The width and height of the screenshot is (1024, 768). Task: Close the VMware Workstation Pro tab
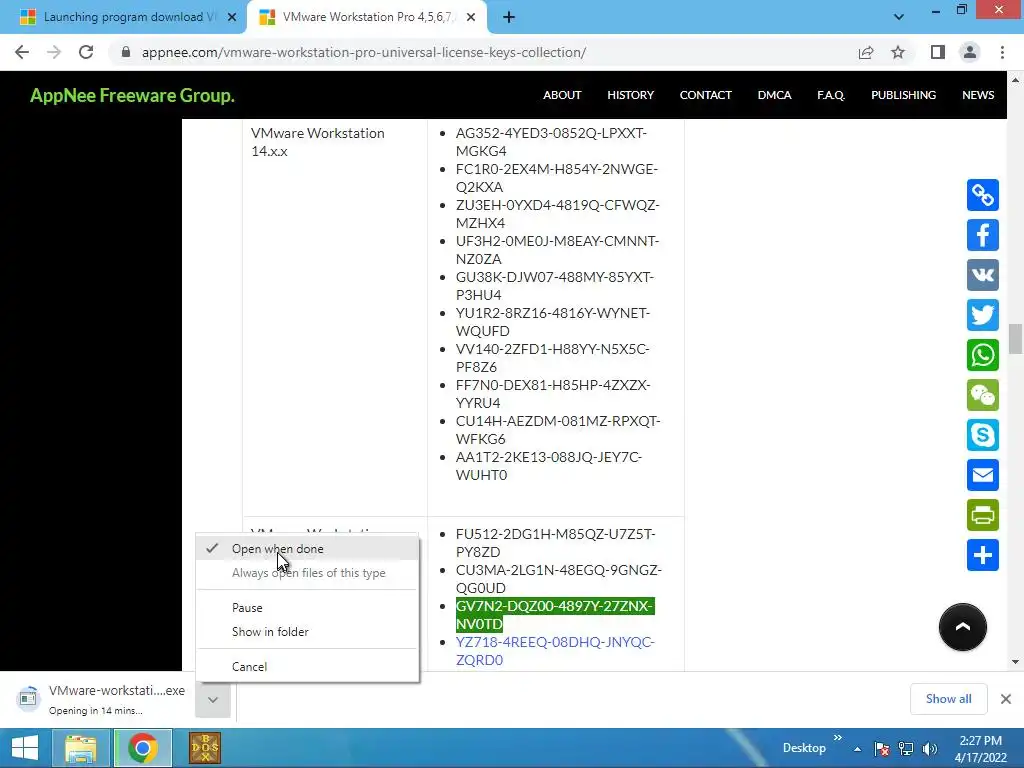coord(471,17)
